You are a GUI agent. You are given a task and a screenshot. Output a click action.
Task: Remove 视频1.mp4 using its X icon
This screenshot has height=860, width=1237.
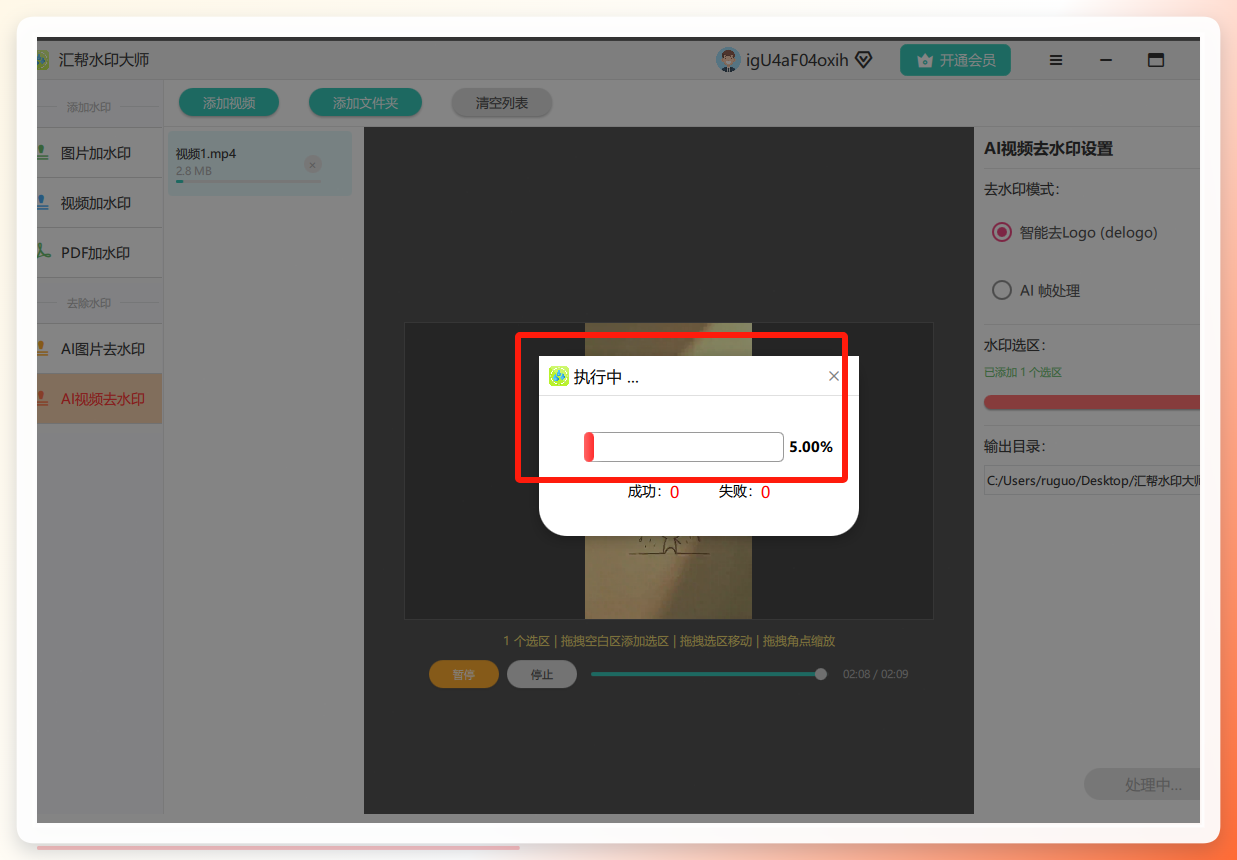[x=313, y=164]
